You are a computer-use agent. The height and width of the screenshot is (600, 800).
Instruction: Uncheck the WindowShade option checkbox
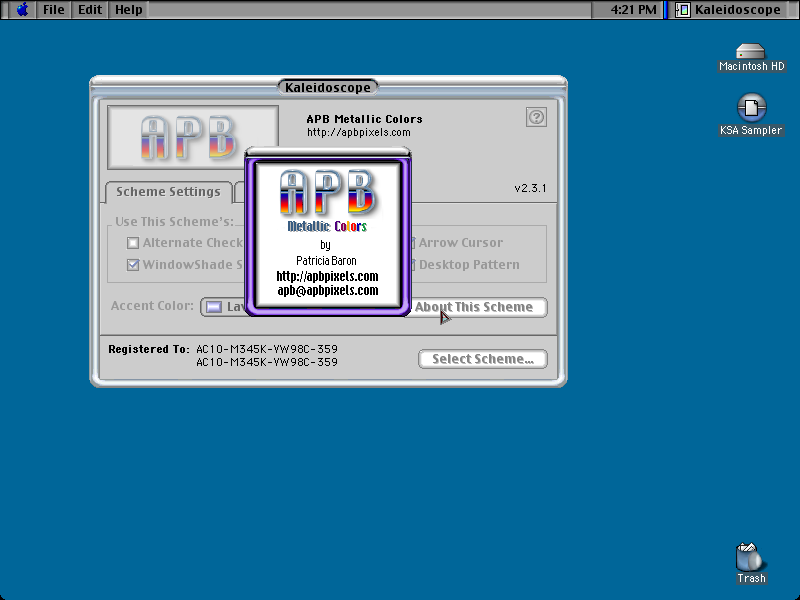[x=133, y=265]
